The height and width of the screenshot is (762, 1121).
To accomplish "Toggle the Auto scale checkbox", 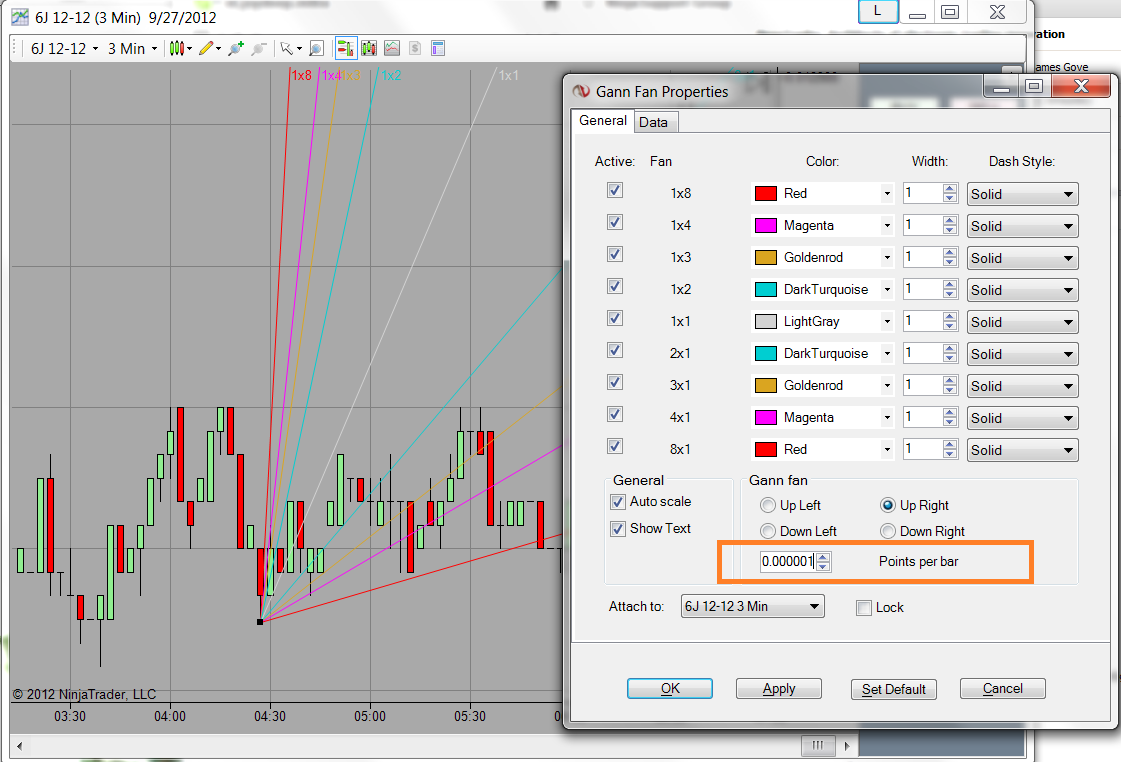I will (x=618, y=503).
